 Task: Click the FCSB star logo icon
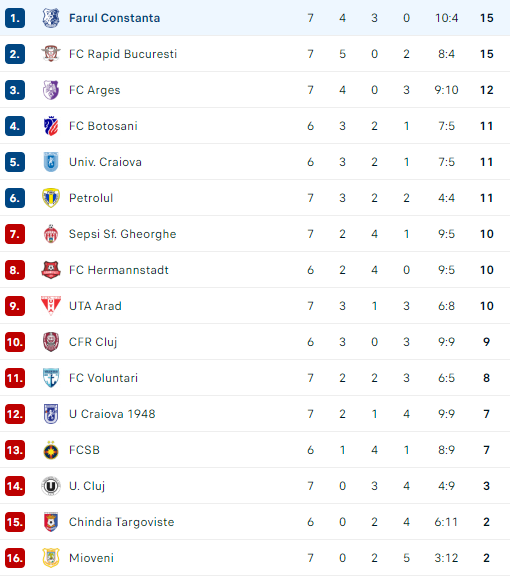click(51, 450)
